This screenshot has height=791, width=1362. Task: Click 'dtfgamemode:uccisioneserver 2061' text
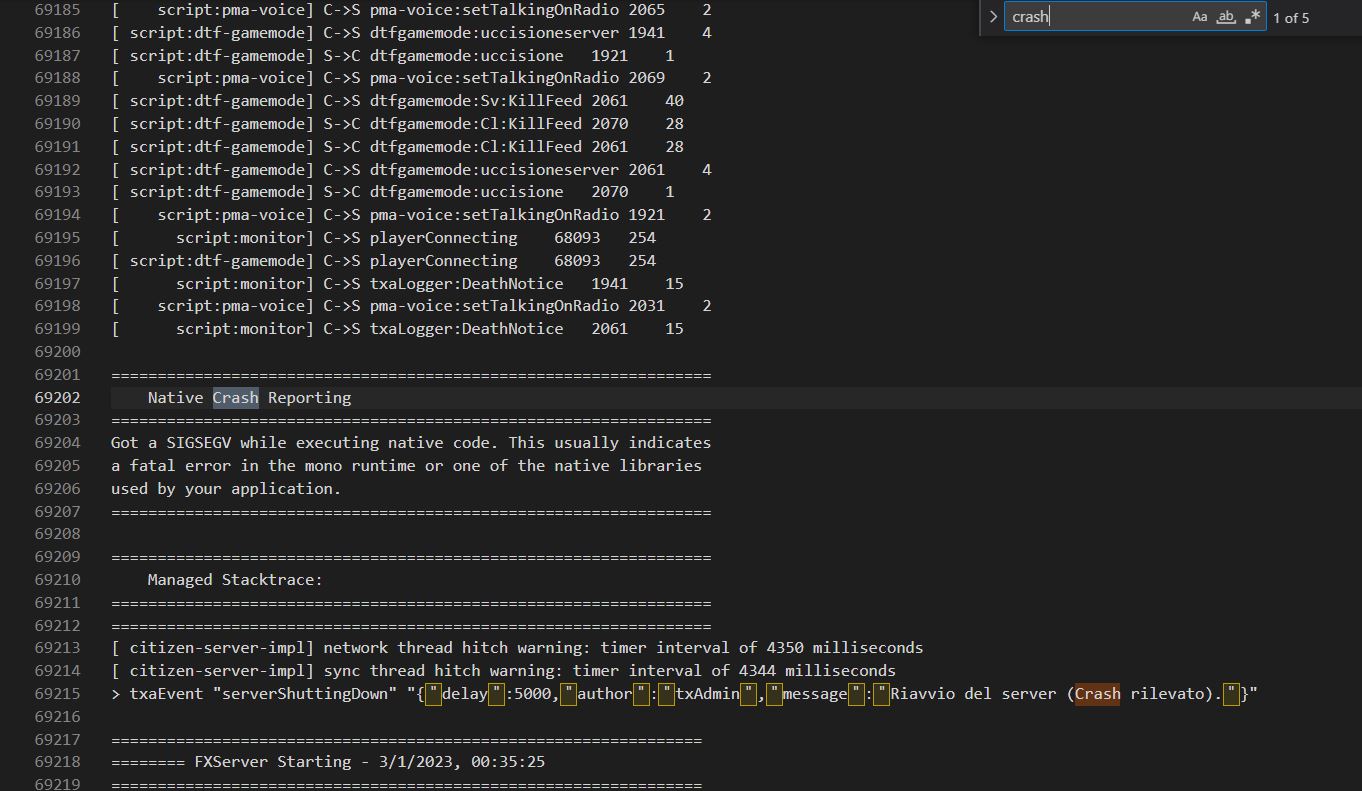pyautogui.click(x=517, y=169)
